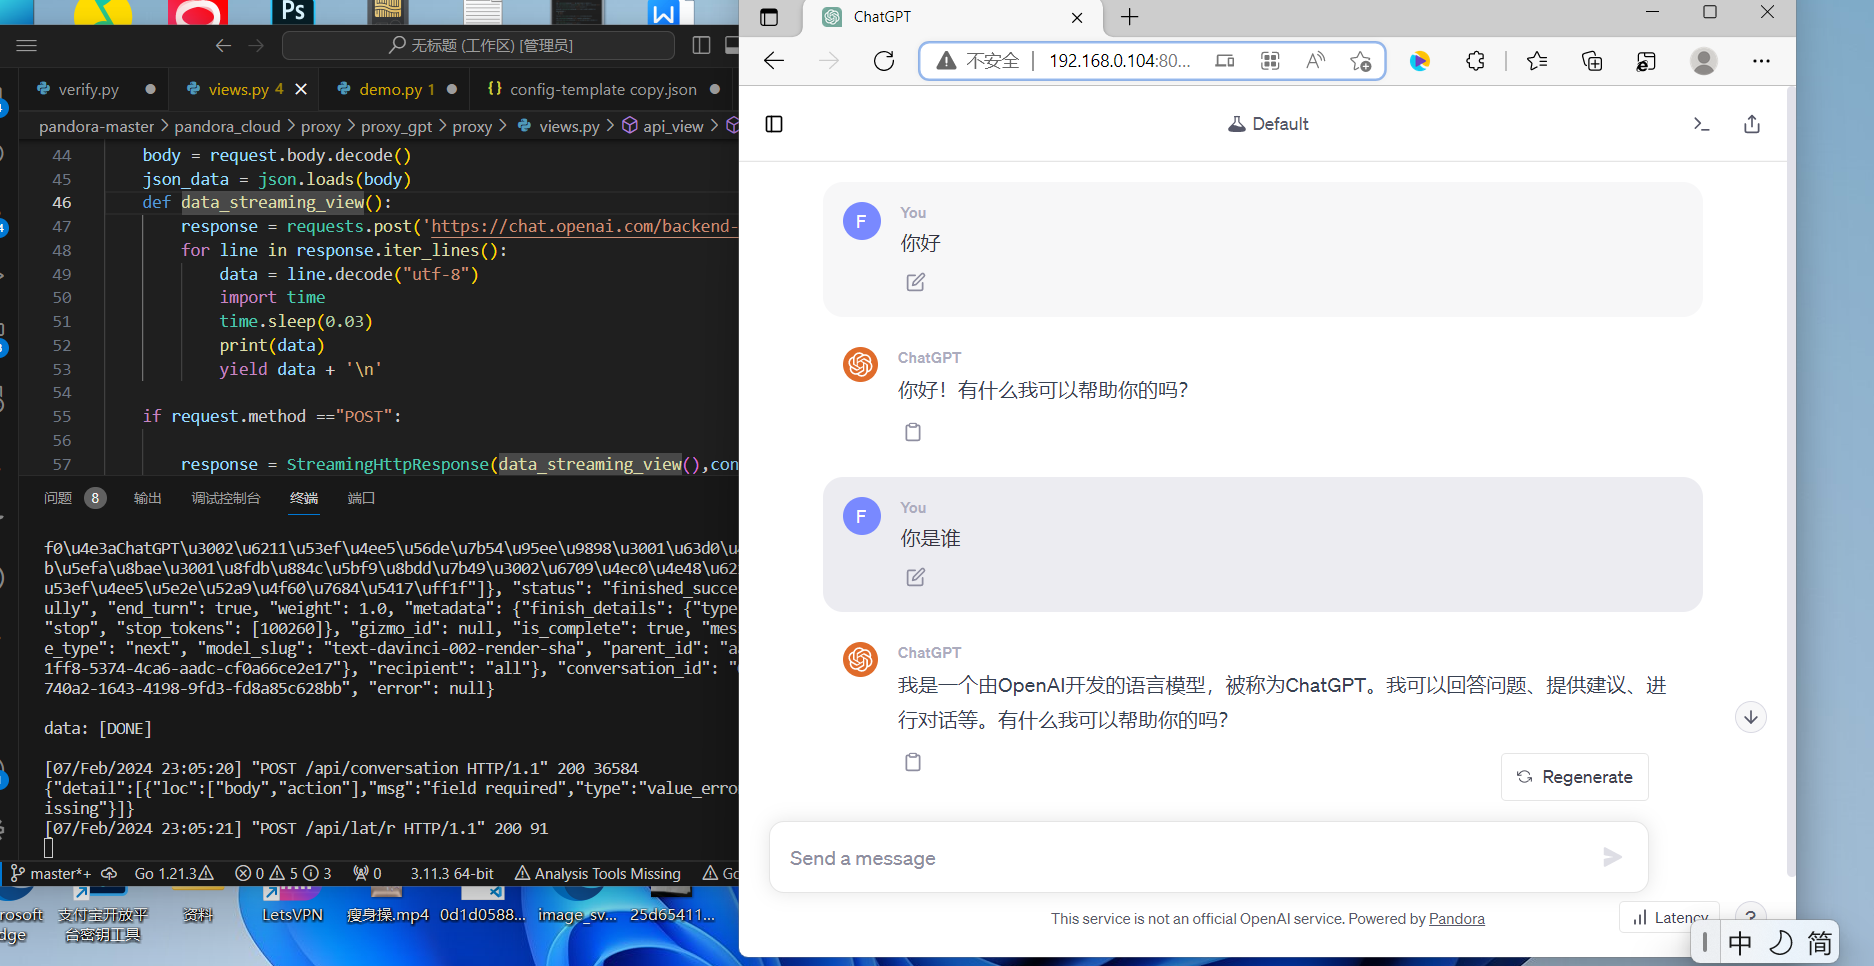This screenshot has width=1874, height=966.
Task: Switch to the demo.py editor tab
Action: click(x=396, y=89)
